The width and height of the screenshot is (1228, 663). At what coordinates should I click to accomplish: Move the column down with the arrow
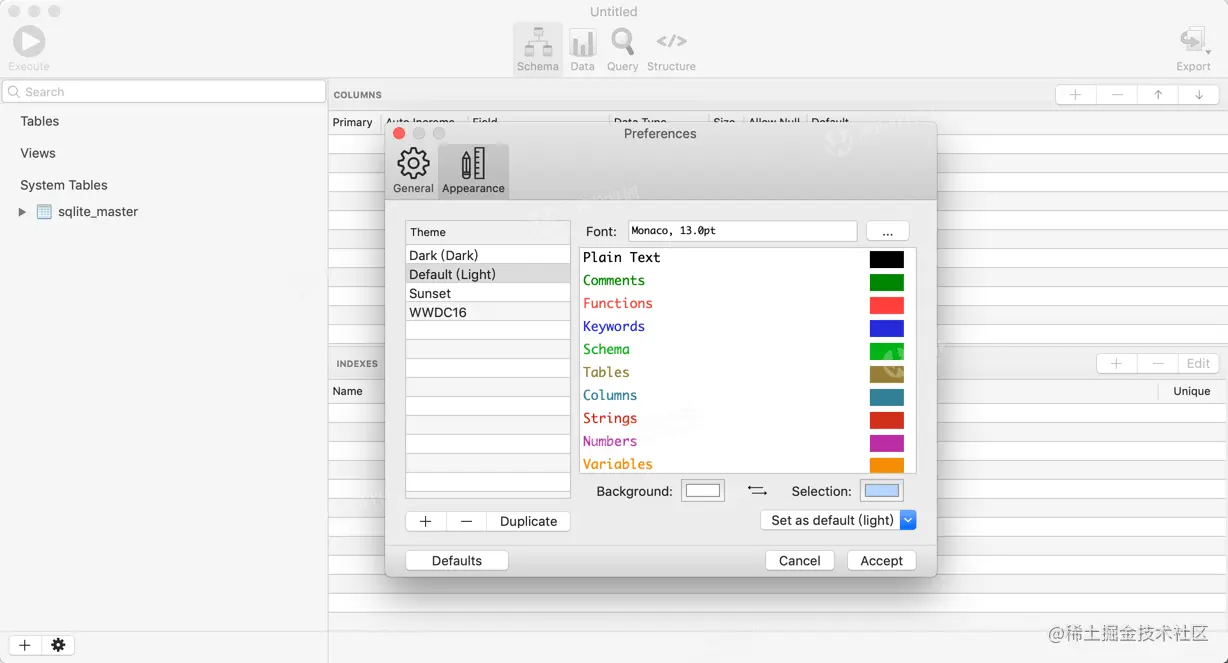(x=1199, y=95)
